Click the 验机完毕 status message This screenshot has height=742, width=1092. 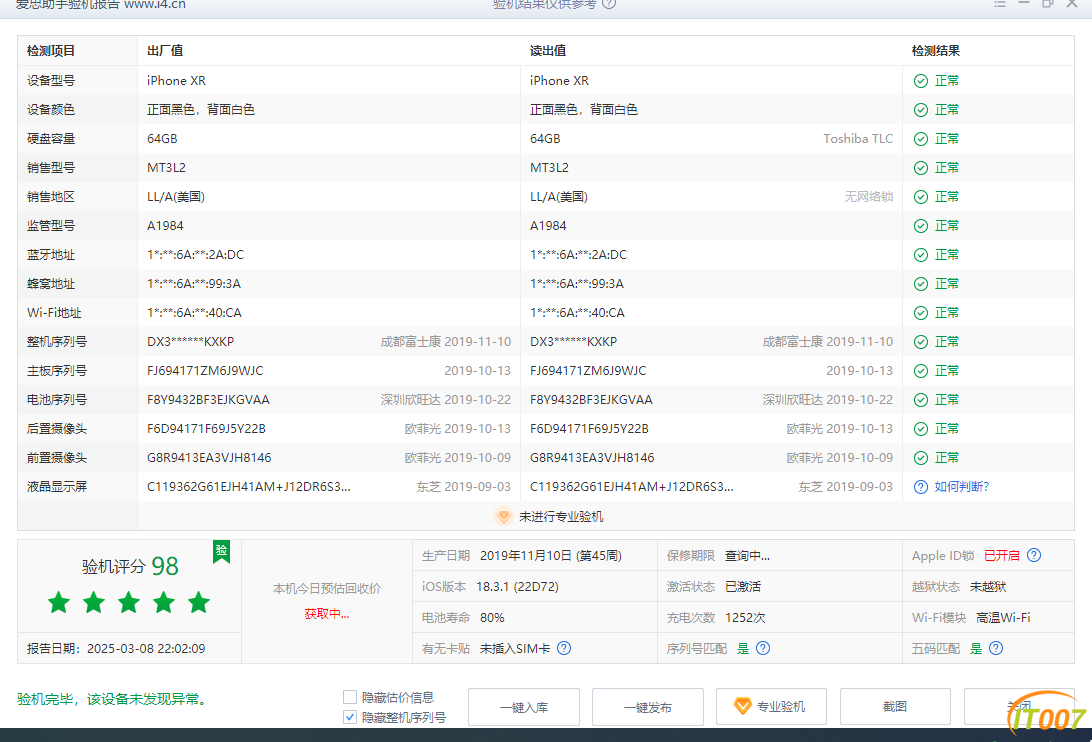click(113, 699)
